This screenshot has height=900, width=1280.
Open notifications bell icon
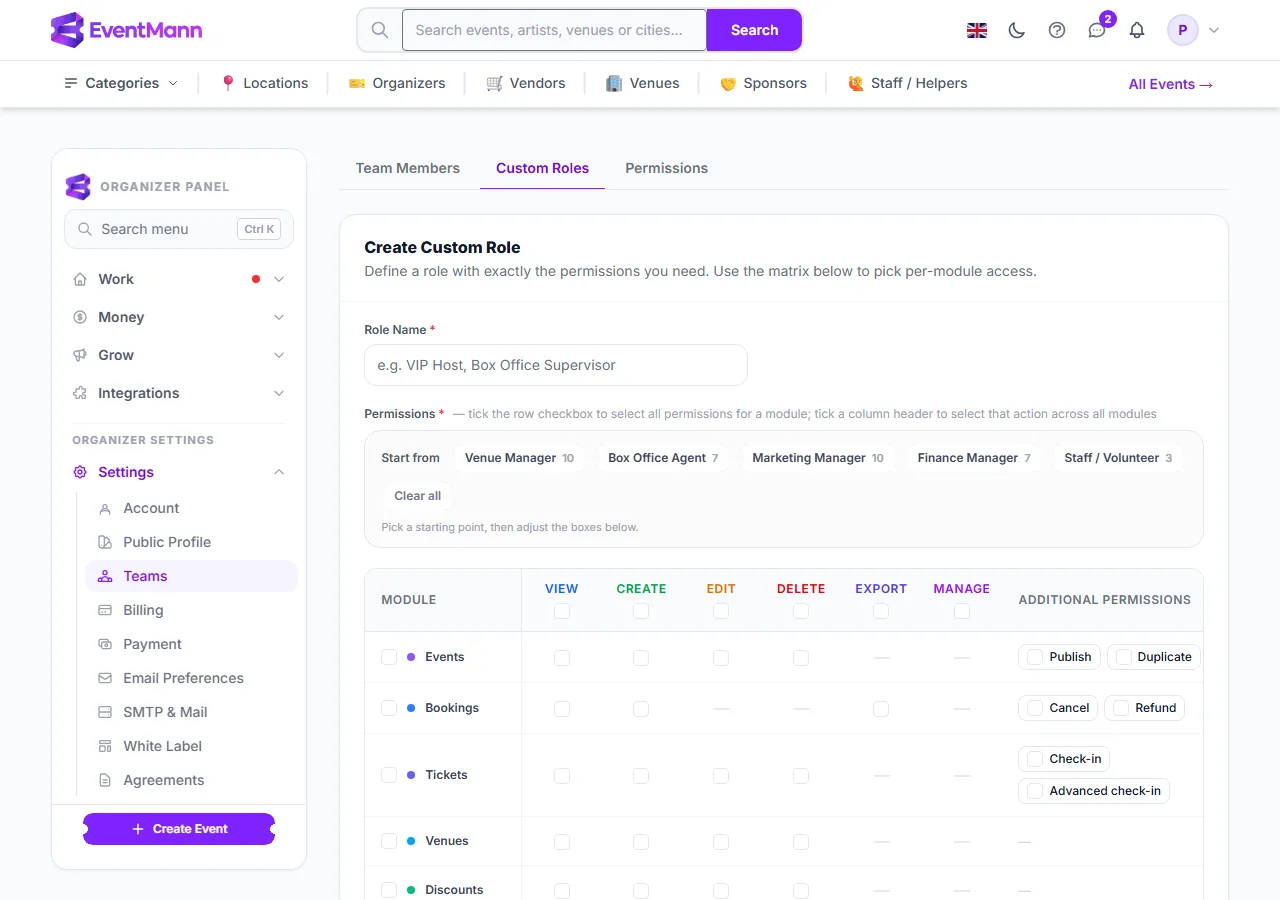click(x=1137, y=30)
